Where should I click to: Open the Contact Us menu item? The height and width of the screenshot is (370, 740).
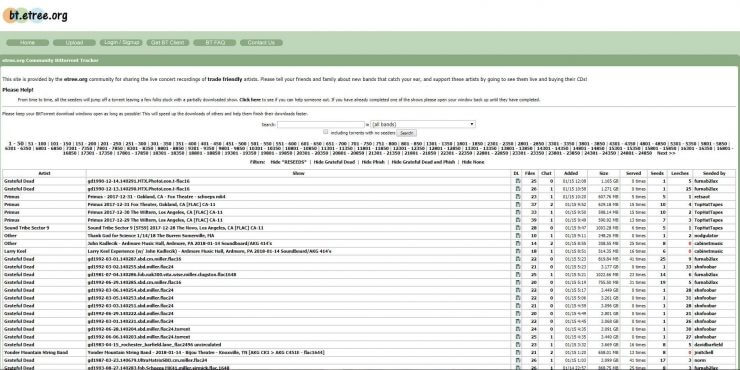(x=261, y=43)
